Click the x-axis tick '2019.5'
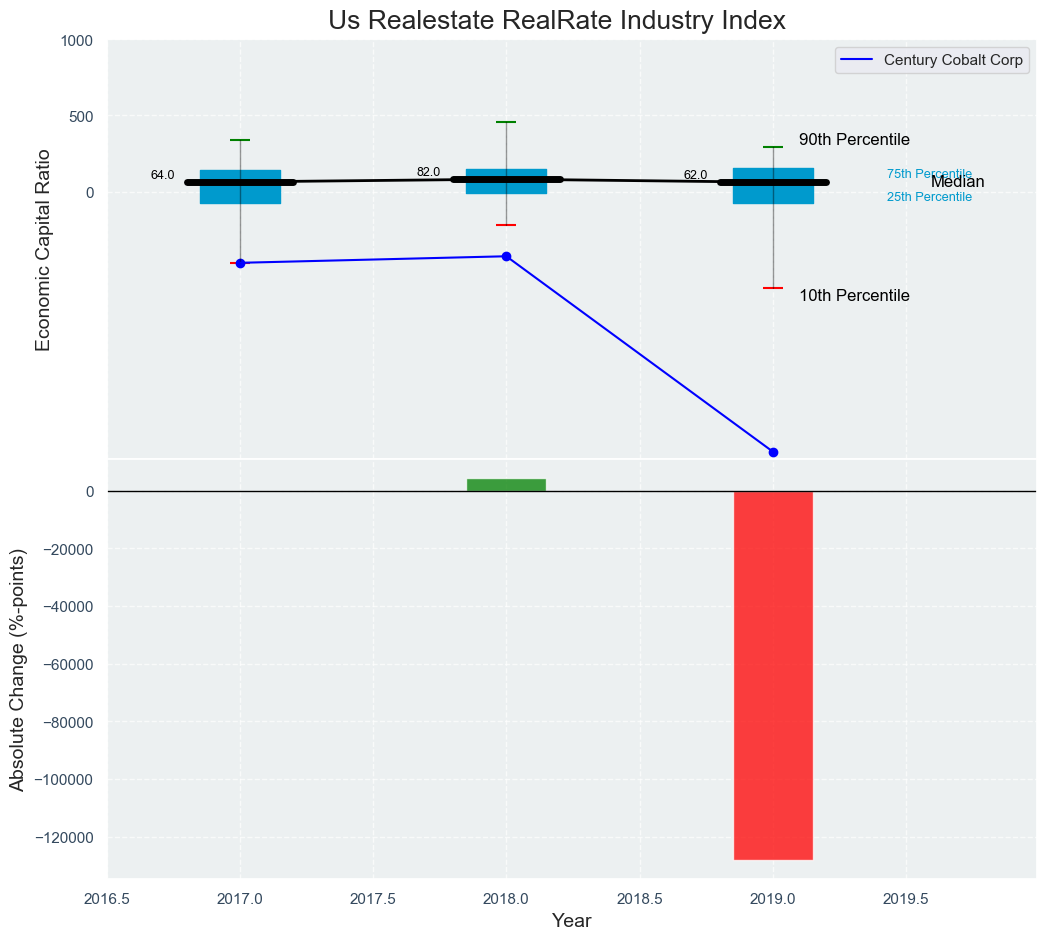 point(906,899)
